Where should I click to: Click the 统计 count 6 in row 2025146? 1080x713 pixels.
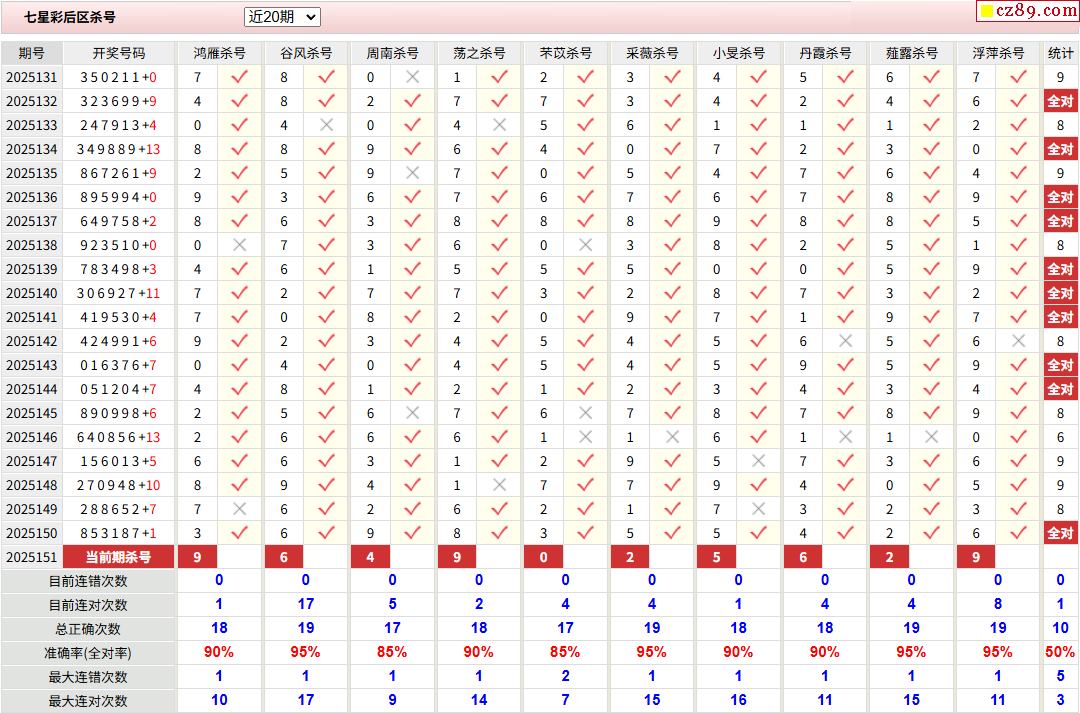pyautogui.click(x=1060, y=437)
